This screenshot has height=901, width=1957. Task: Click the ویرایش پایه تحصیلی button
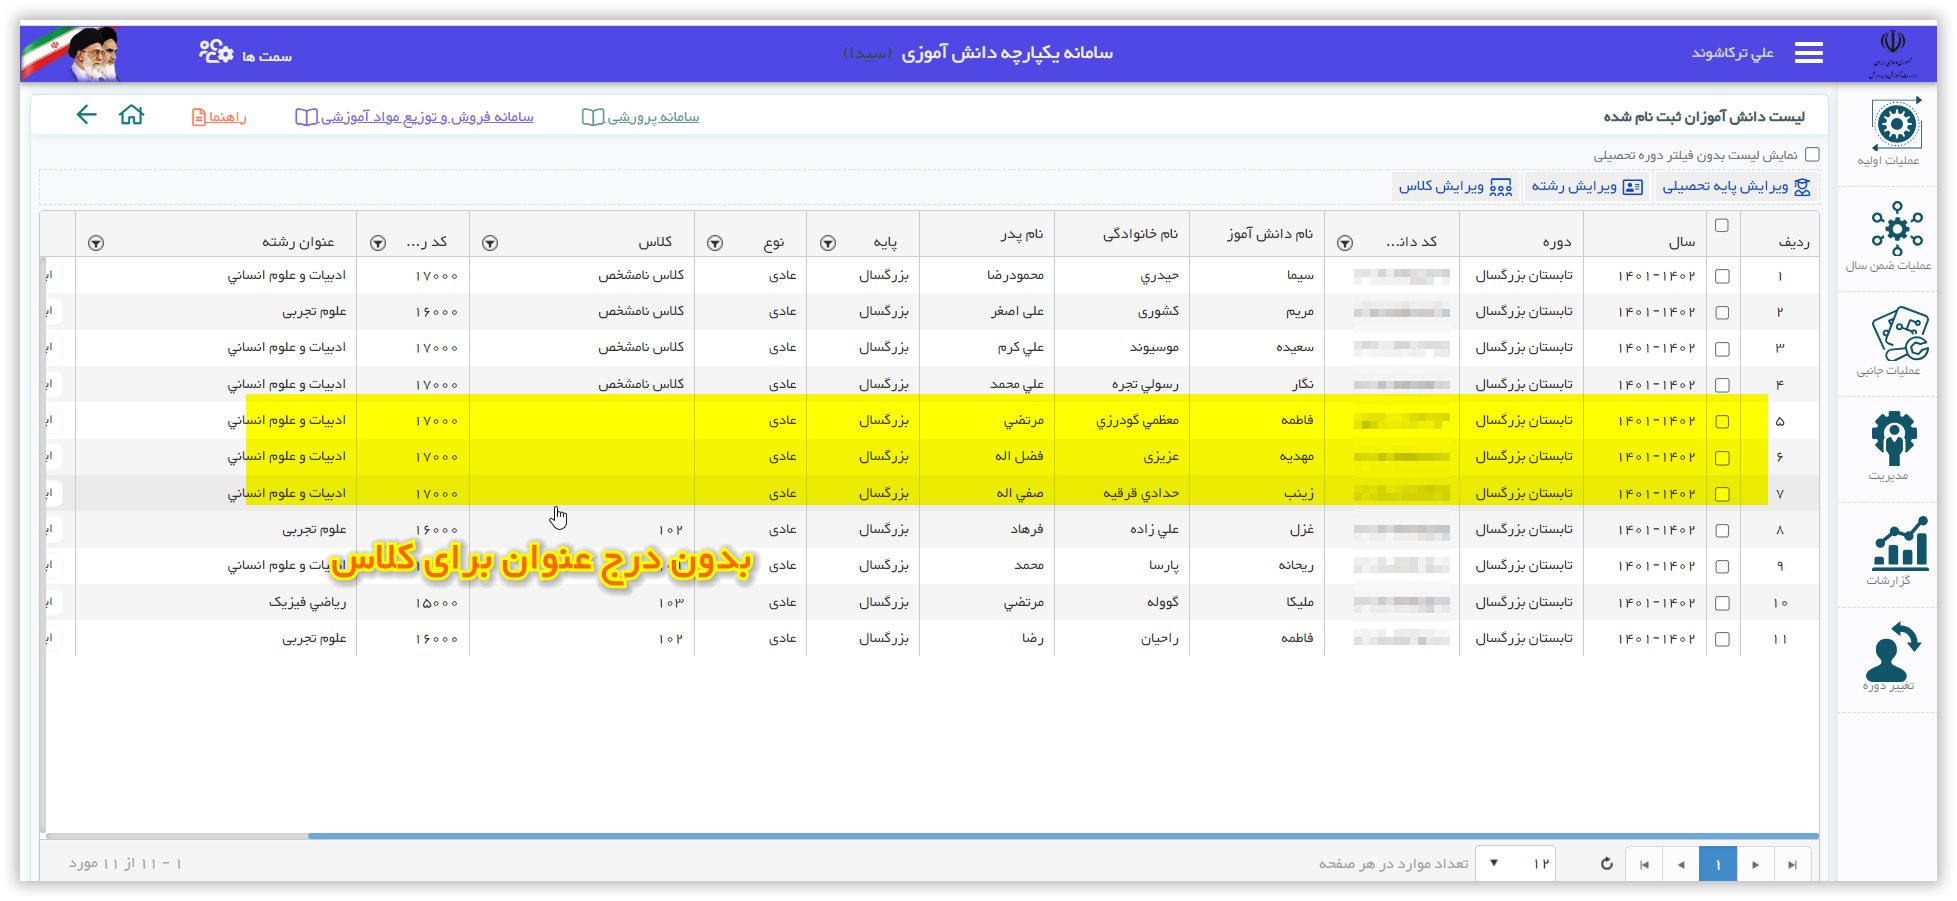(1736, 187)
